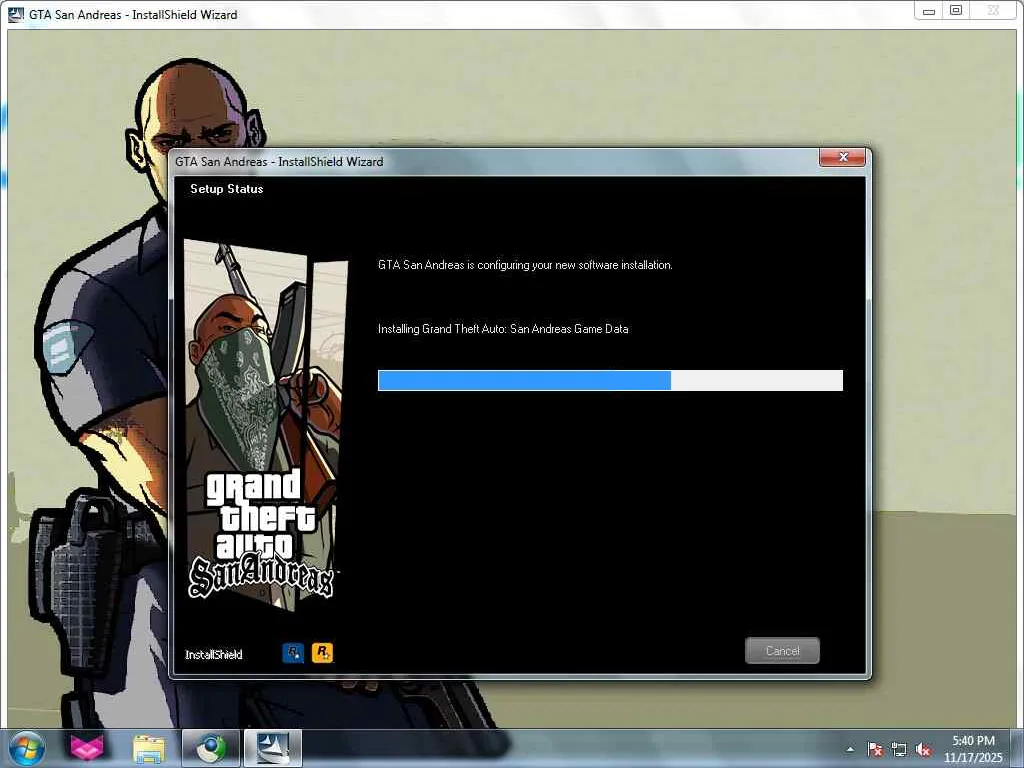The height and width of the screenshot is (768, 1024).
Task: Click the Cancel button in the installer
Action: [782, 650]
